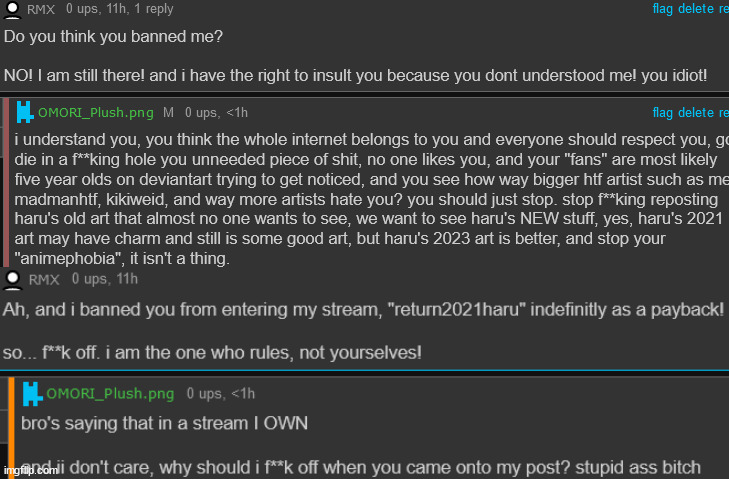This screenshot has height=479, width=729.
Task: Click RMX's avatar on the 'banned you' comment
Action: point(13,279)
